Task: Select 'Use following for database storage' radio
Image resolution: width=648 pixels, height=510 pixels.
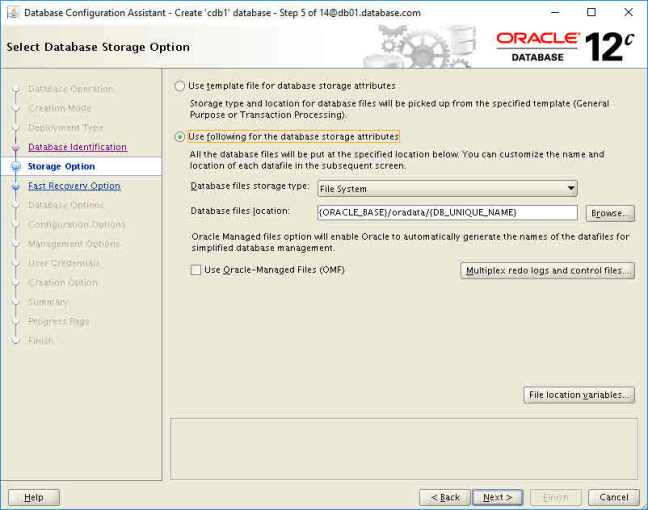Action: coord(180,137)
